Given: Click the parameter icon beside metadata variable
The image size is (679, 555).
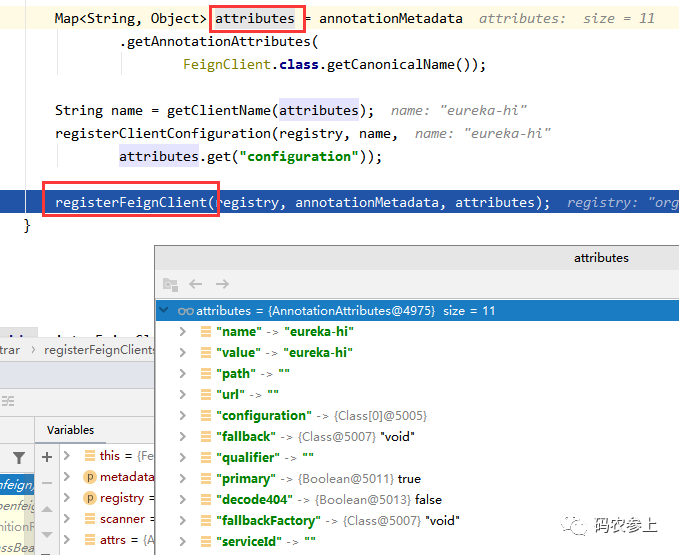Looking at the screenshot, I should [x=89, y=477].
